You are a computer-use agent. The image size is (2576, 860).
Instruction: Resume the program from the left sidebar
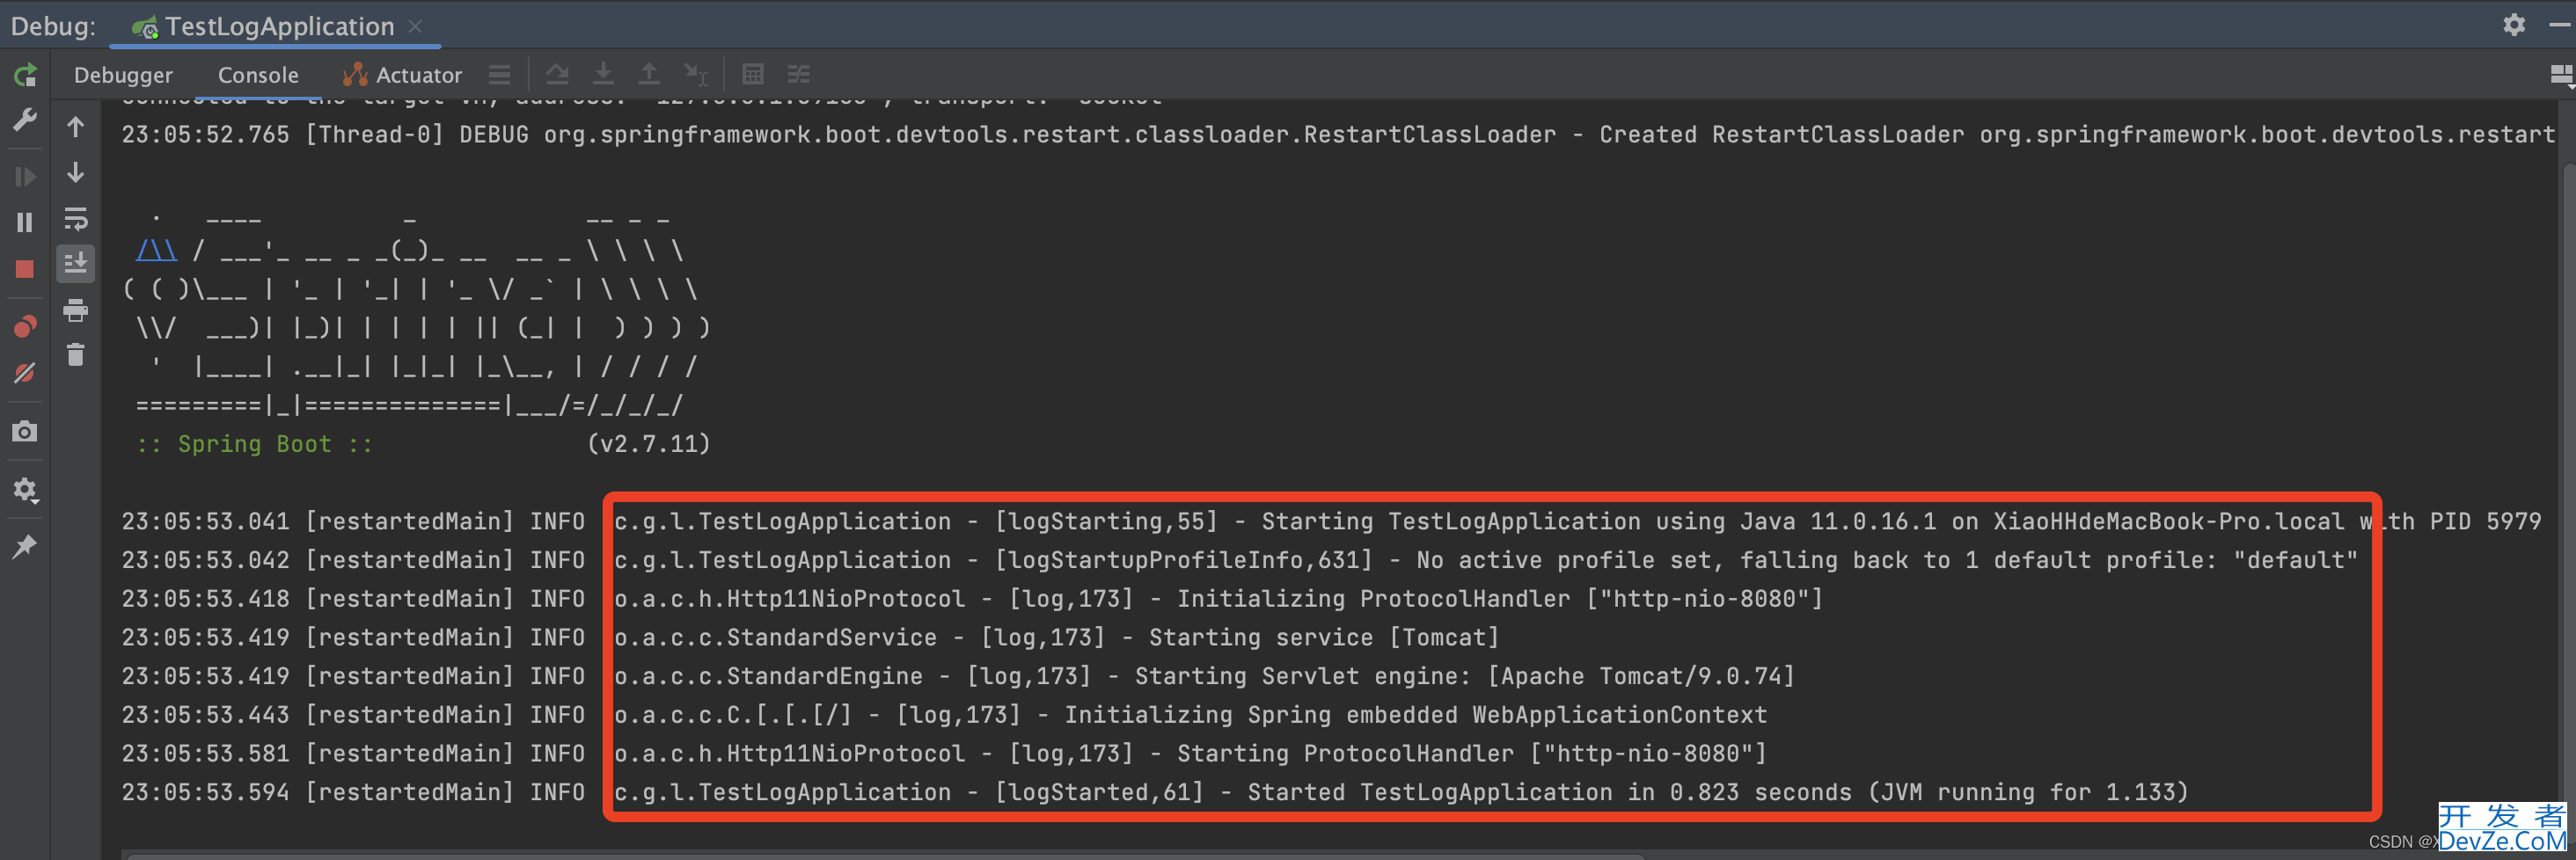(25, 177)
